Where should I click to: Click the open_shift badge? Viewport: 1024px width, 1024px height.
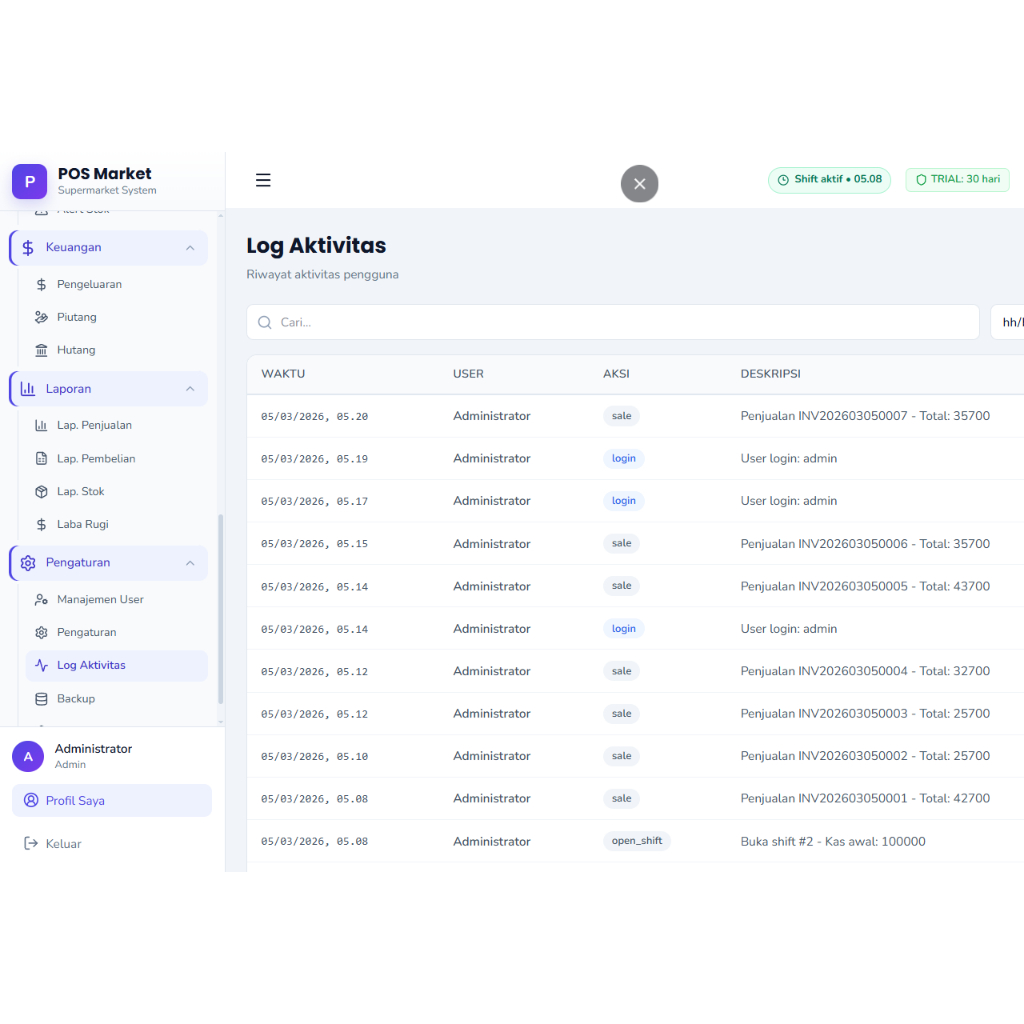click(x=637, y=841)
